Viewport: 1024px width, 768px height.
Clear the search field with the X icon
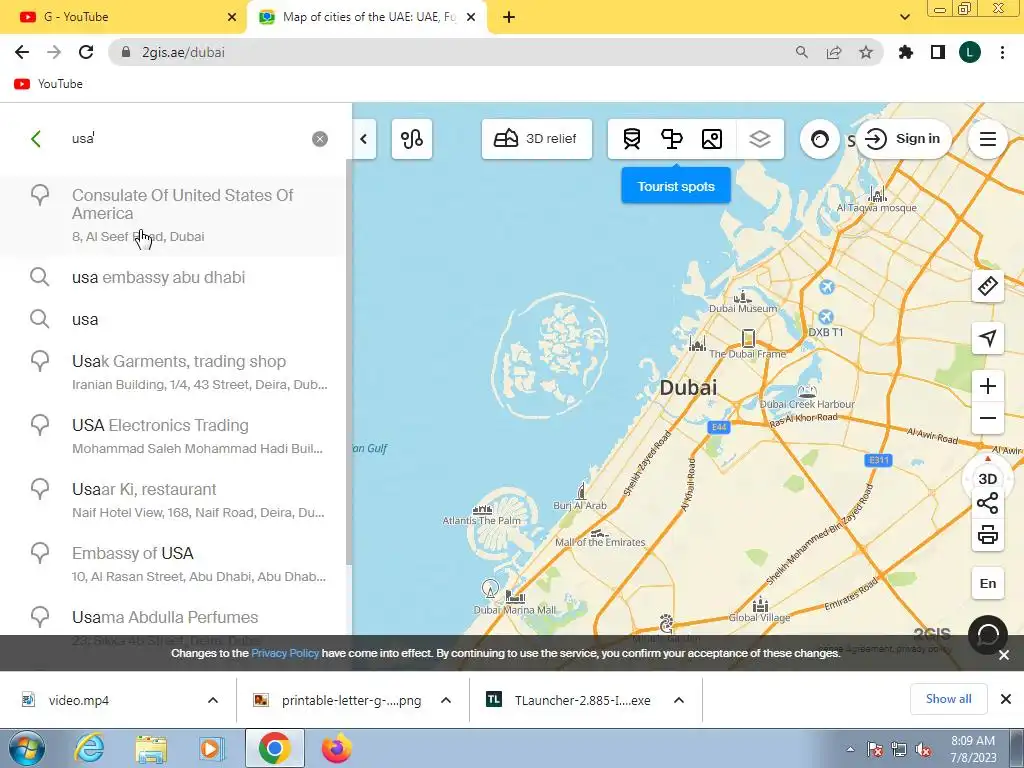[320, 138]
